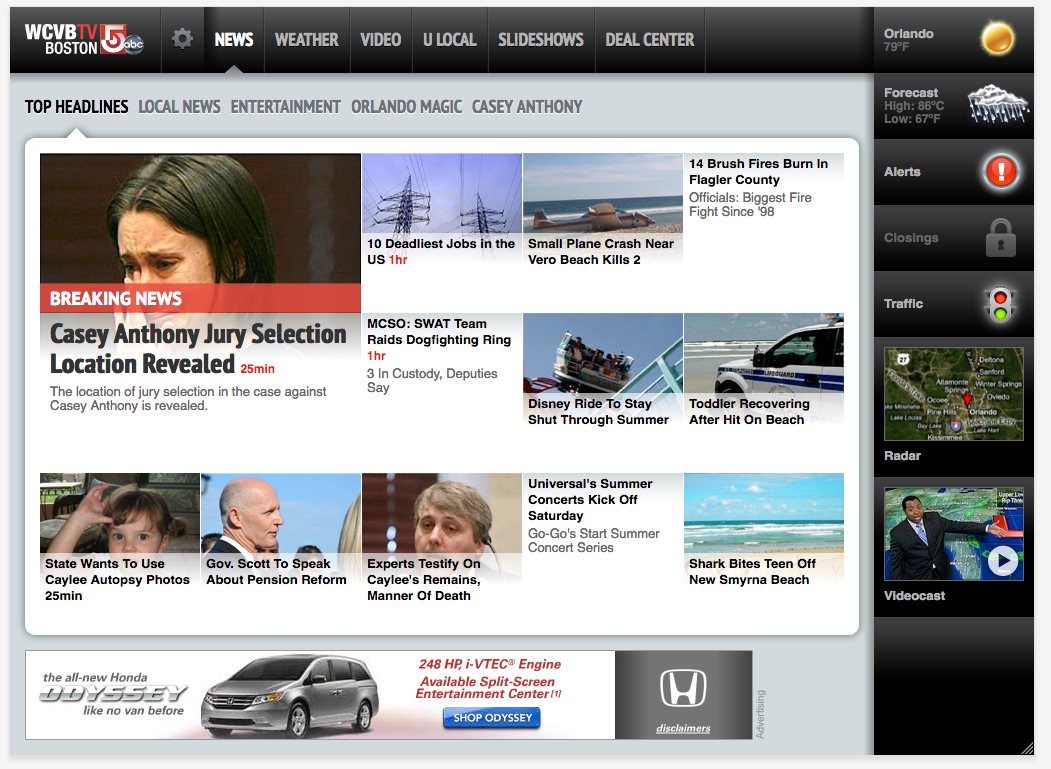Screen dimensions: 1051x769
Task: Open the Traffic stoplight icon
Action: point(1000,304)
